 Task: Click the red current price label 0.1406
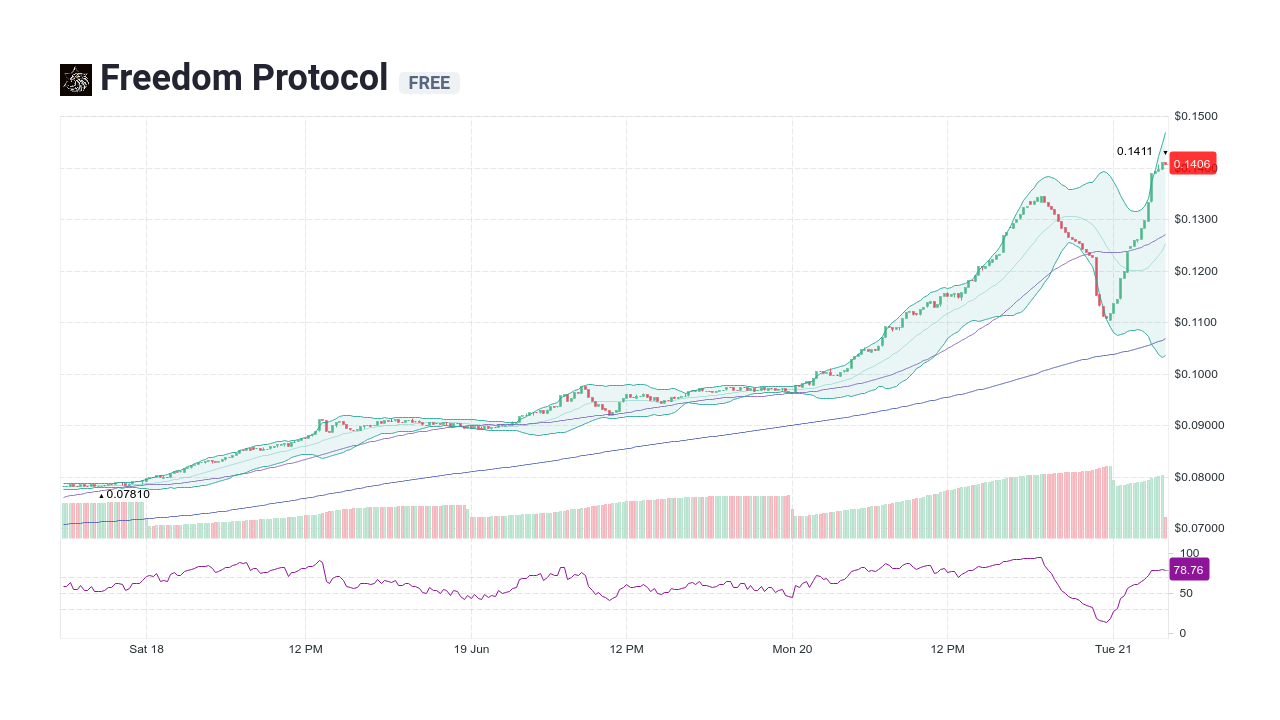pos(1193,163)
